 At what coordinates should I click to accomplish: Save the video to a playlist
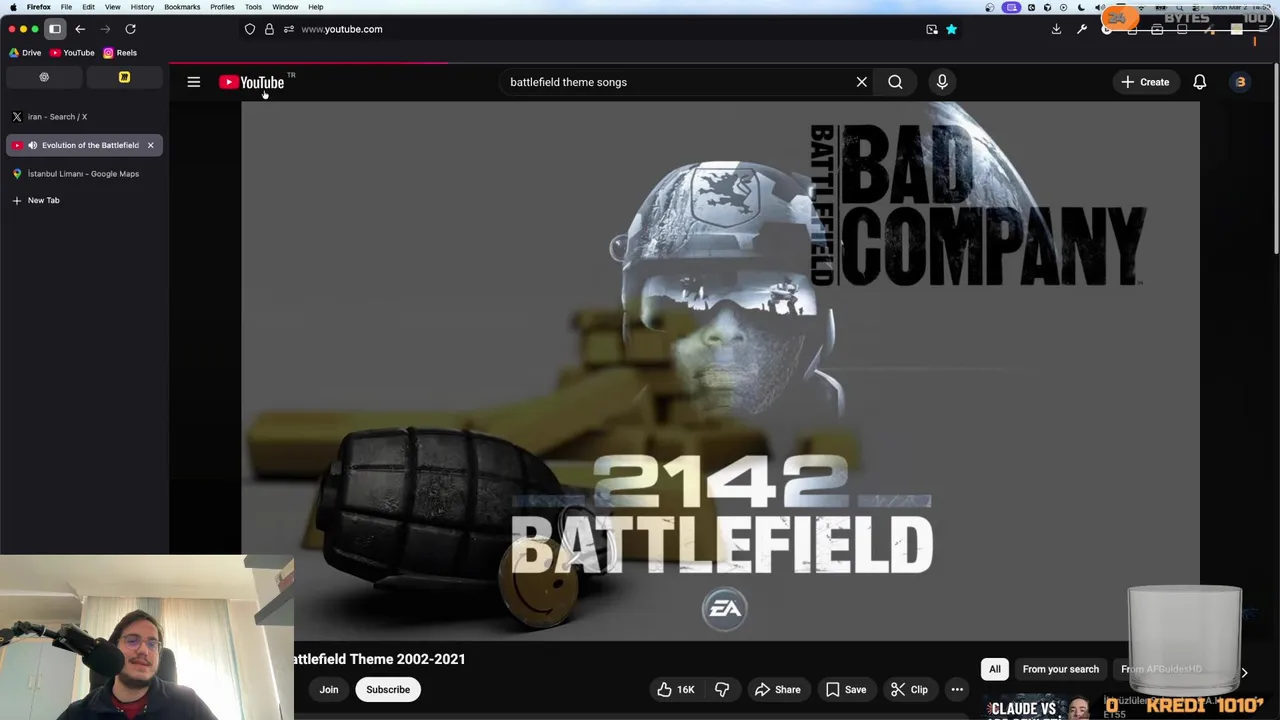click(x=846, y=689)
